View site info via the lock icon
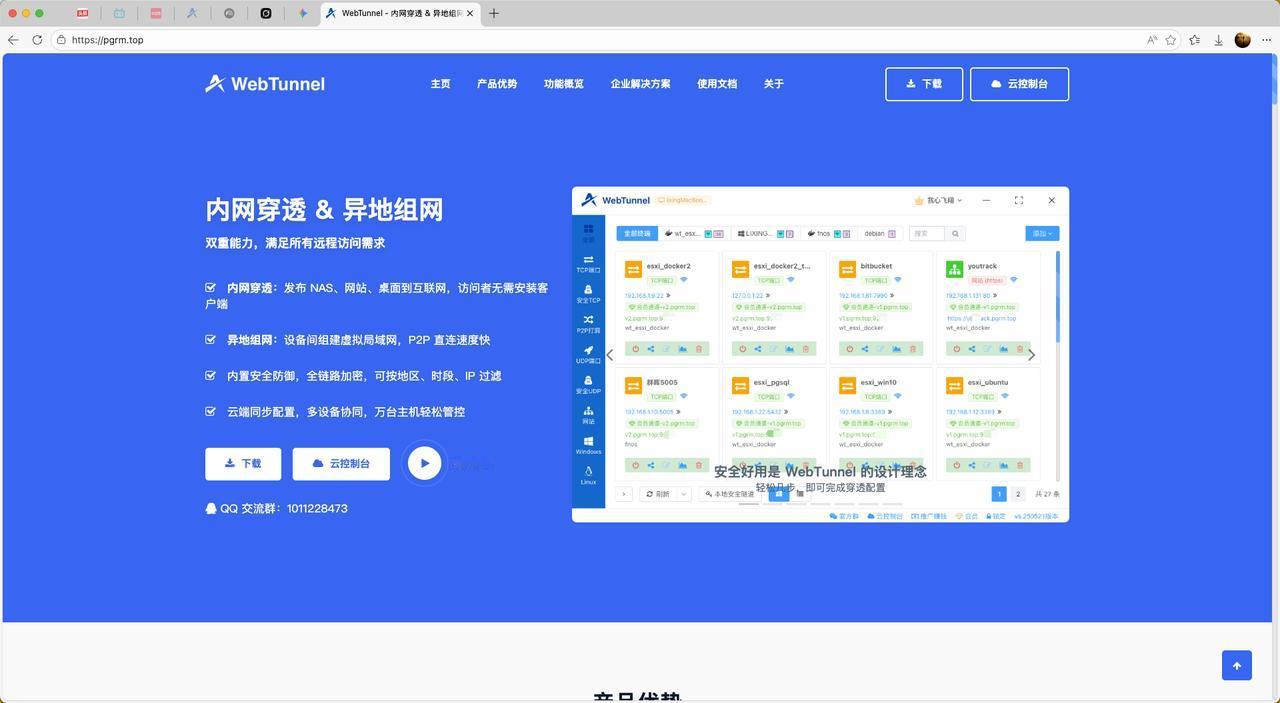The height and width of the screenshot is (703, 1280). [61, 40]
